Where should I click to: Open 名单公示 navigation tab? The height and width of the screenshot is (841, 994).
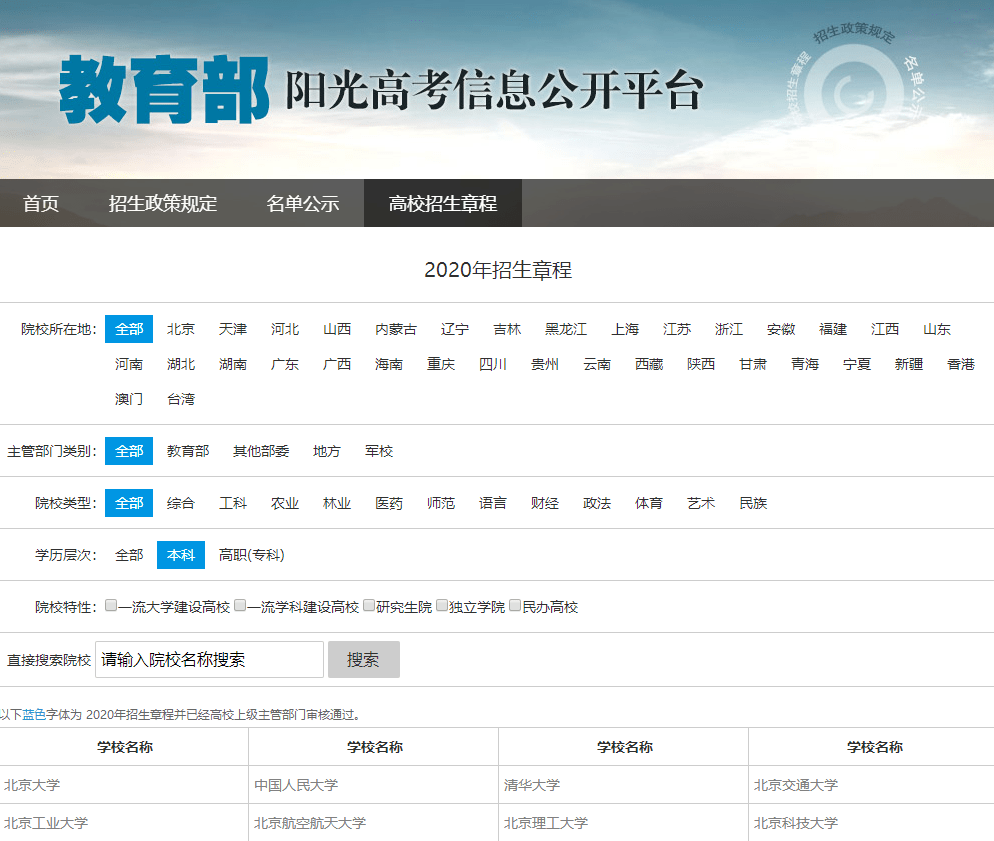(x=302, y=203)
